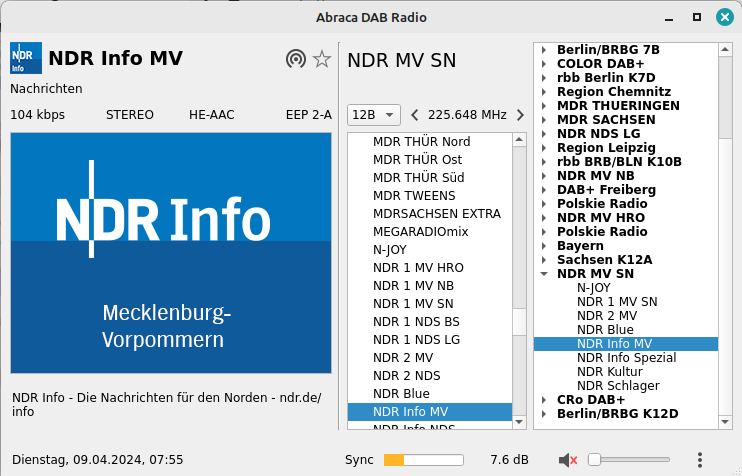The height and width of the screenshot is (476, 742).
Task: Mark NDR Info MV as favorite with the star
Action: 322,59
